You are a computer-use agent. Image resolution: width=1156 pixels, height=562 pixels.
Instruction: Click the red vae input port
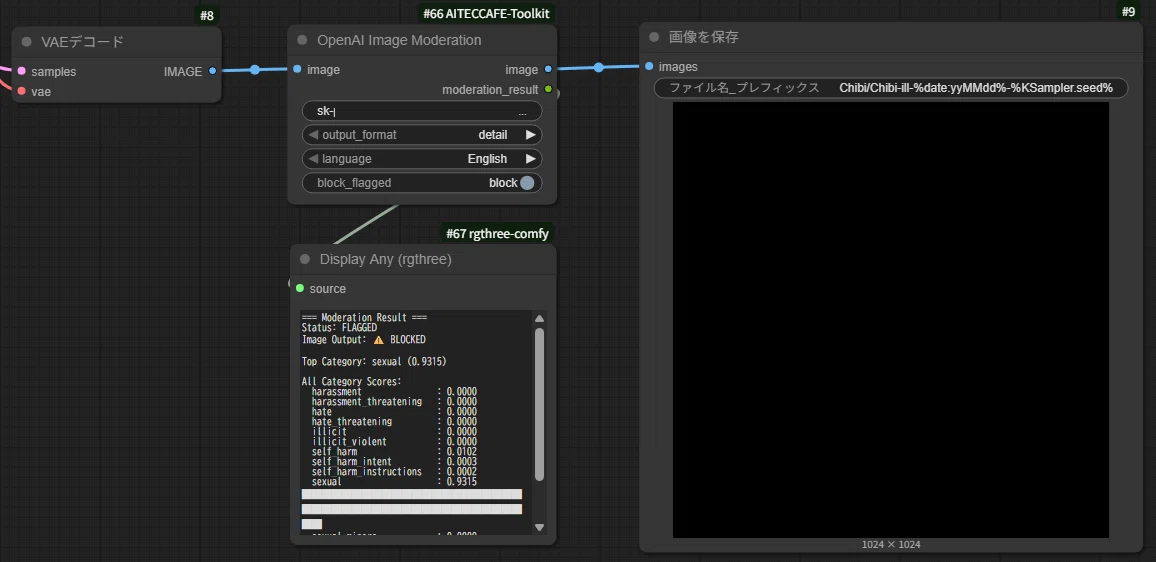[21, 91]
